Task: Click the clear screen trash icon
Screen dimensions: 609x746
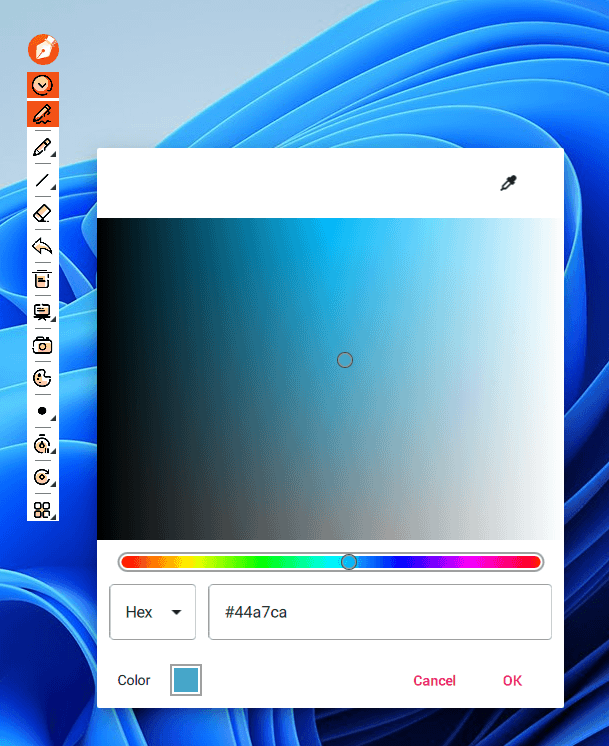Action: (42, 279)
